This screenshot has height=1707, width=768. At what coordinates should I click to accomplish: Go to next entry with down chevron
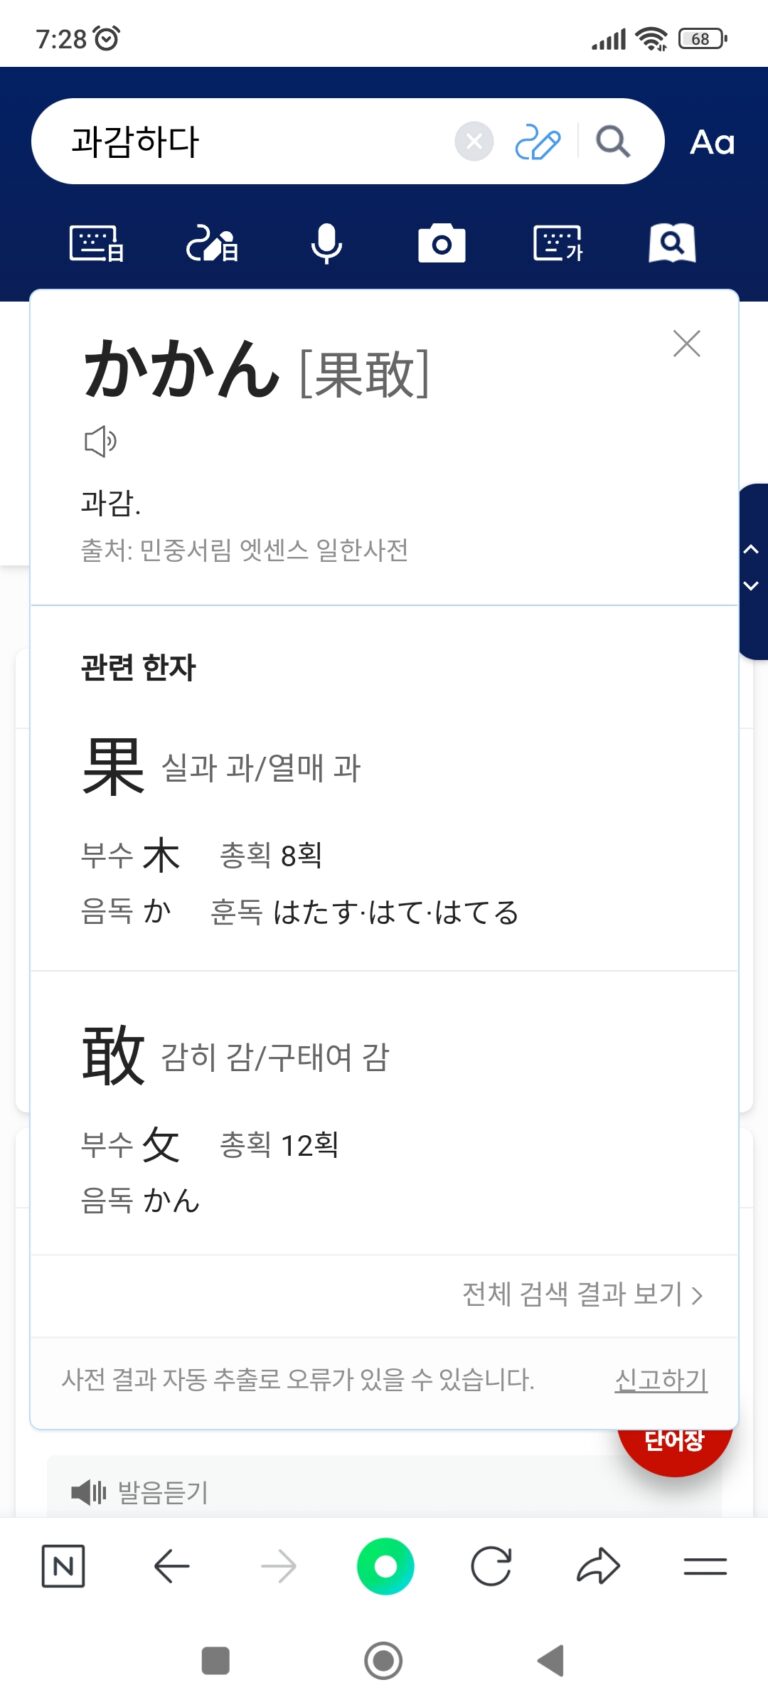point(751,586)
